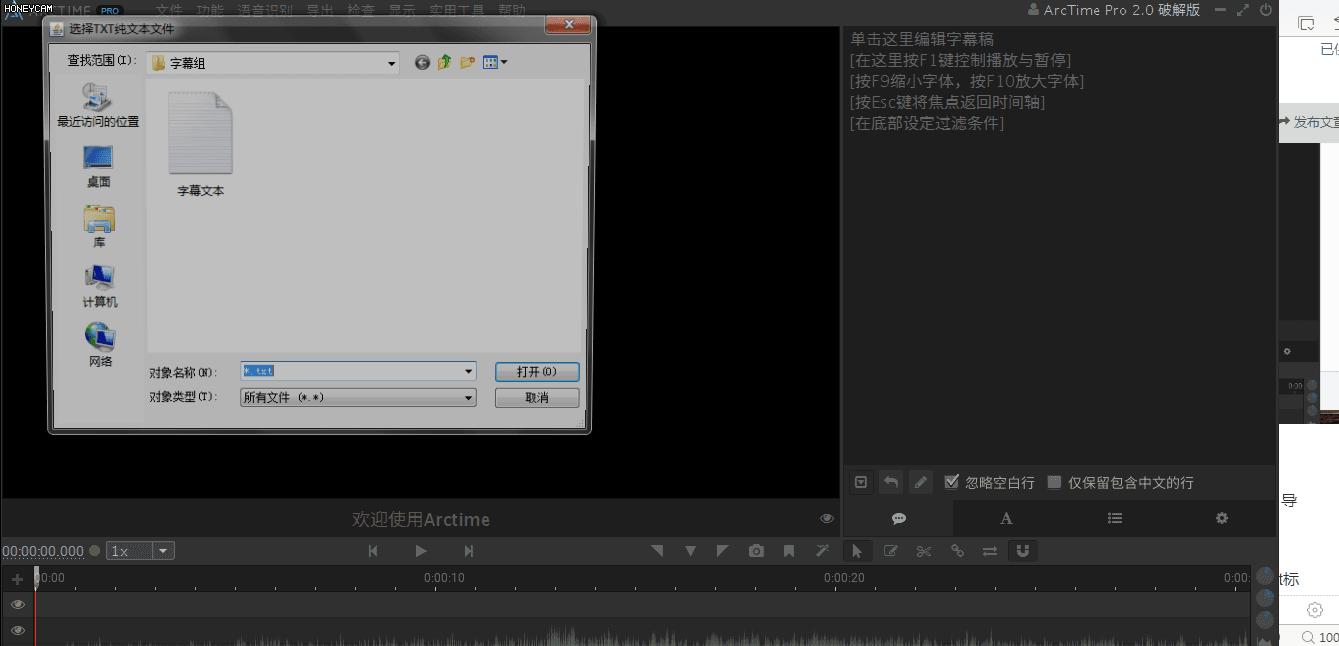Viewport: 1339px width, 646px height.
Task: Open the settings gear in the subtitle panel
Action: click(1221, 518)
